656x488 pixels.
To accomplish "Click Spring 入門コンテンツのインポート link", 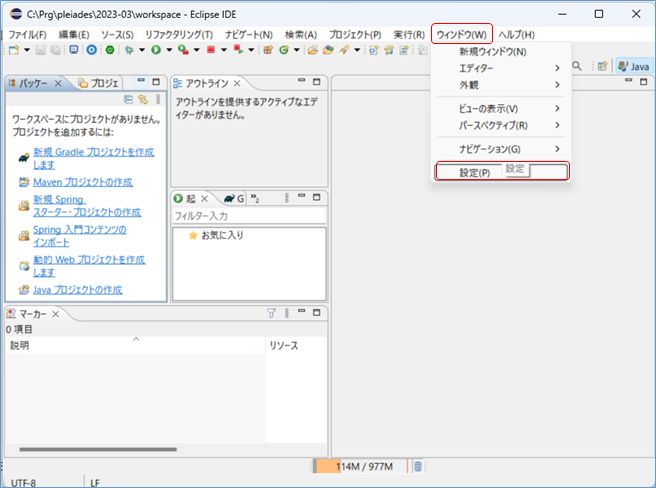I will click(x=79, y=236).
